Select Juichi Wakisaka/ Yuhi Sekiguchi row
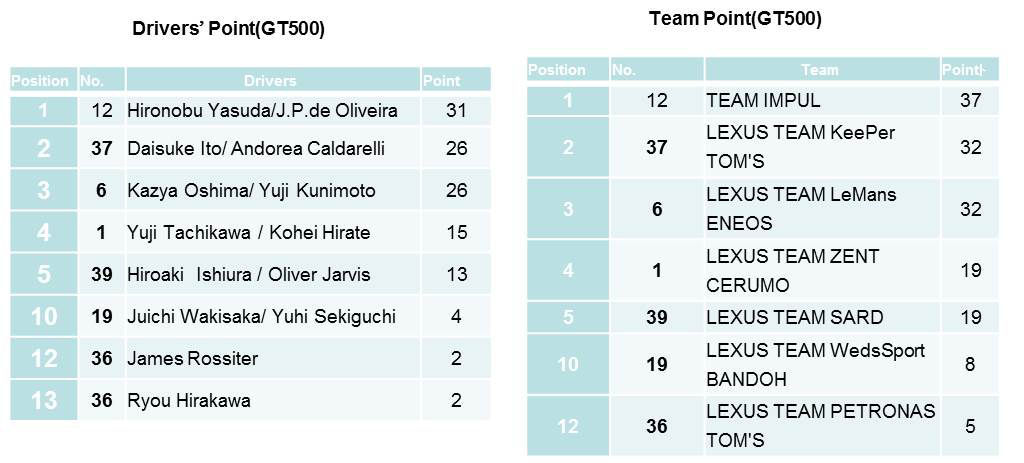 261,317
